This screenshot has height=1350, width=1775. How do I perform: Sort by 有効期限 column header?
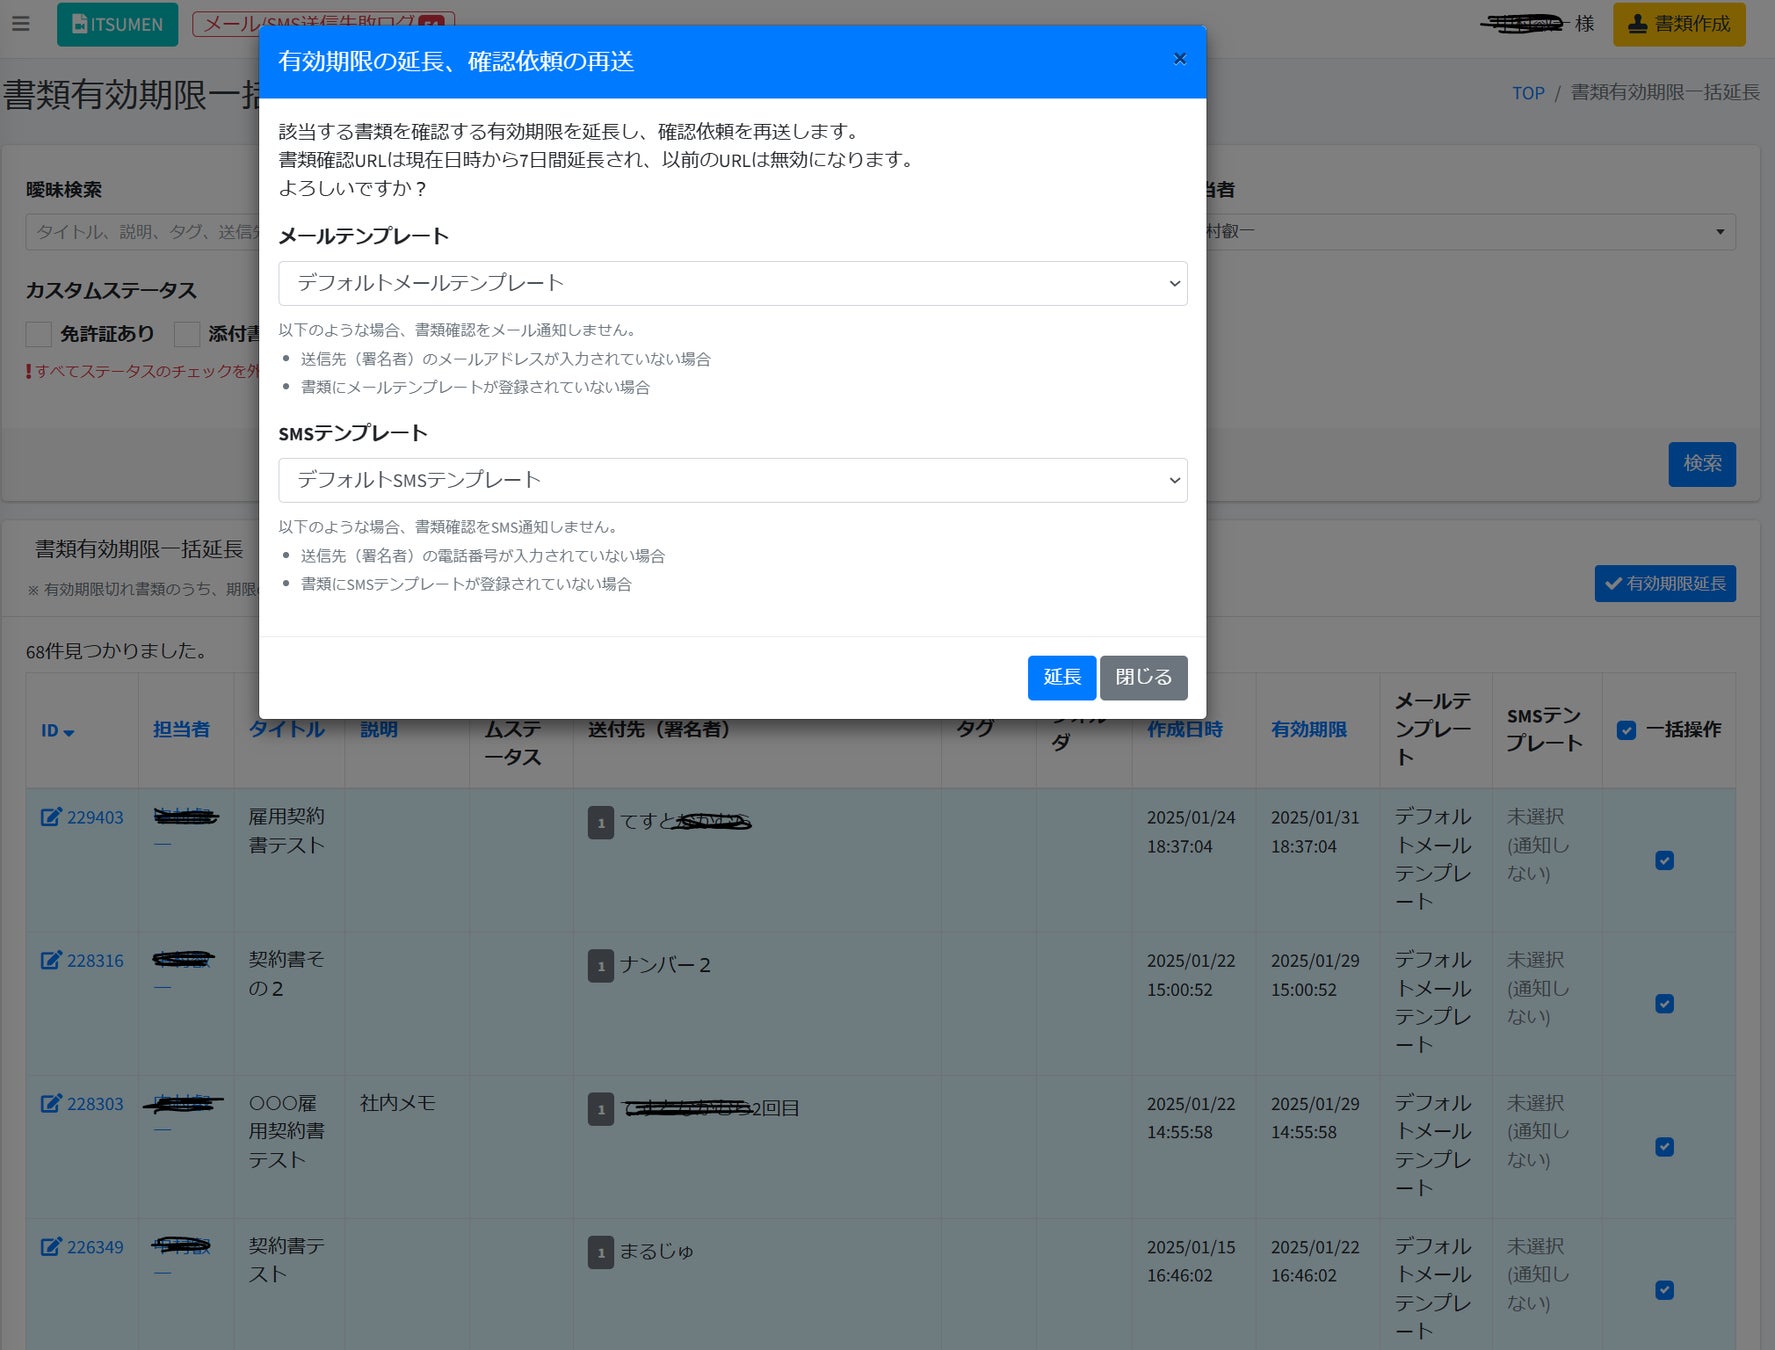tap(1308, 729)
